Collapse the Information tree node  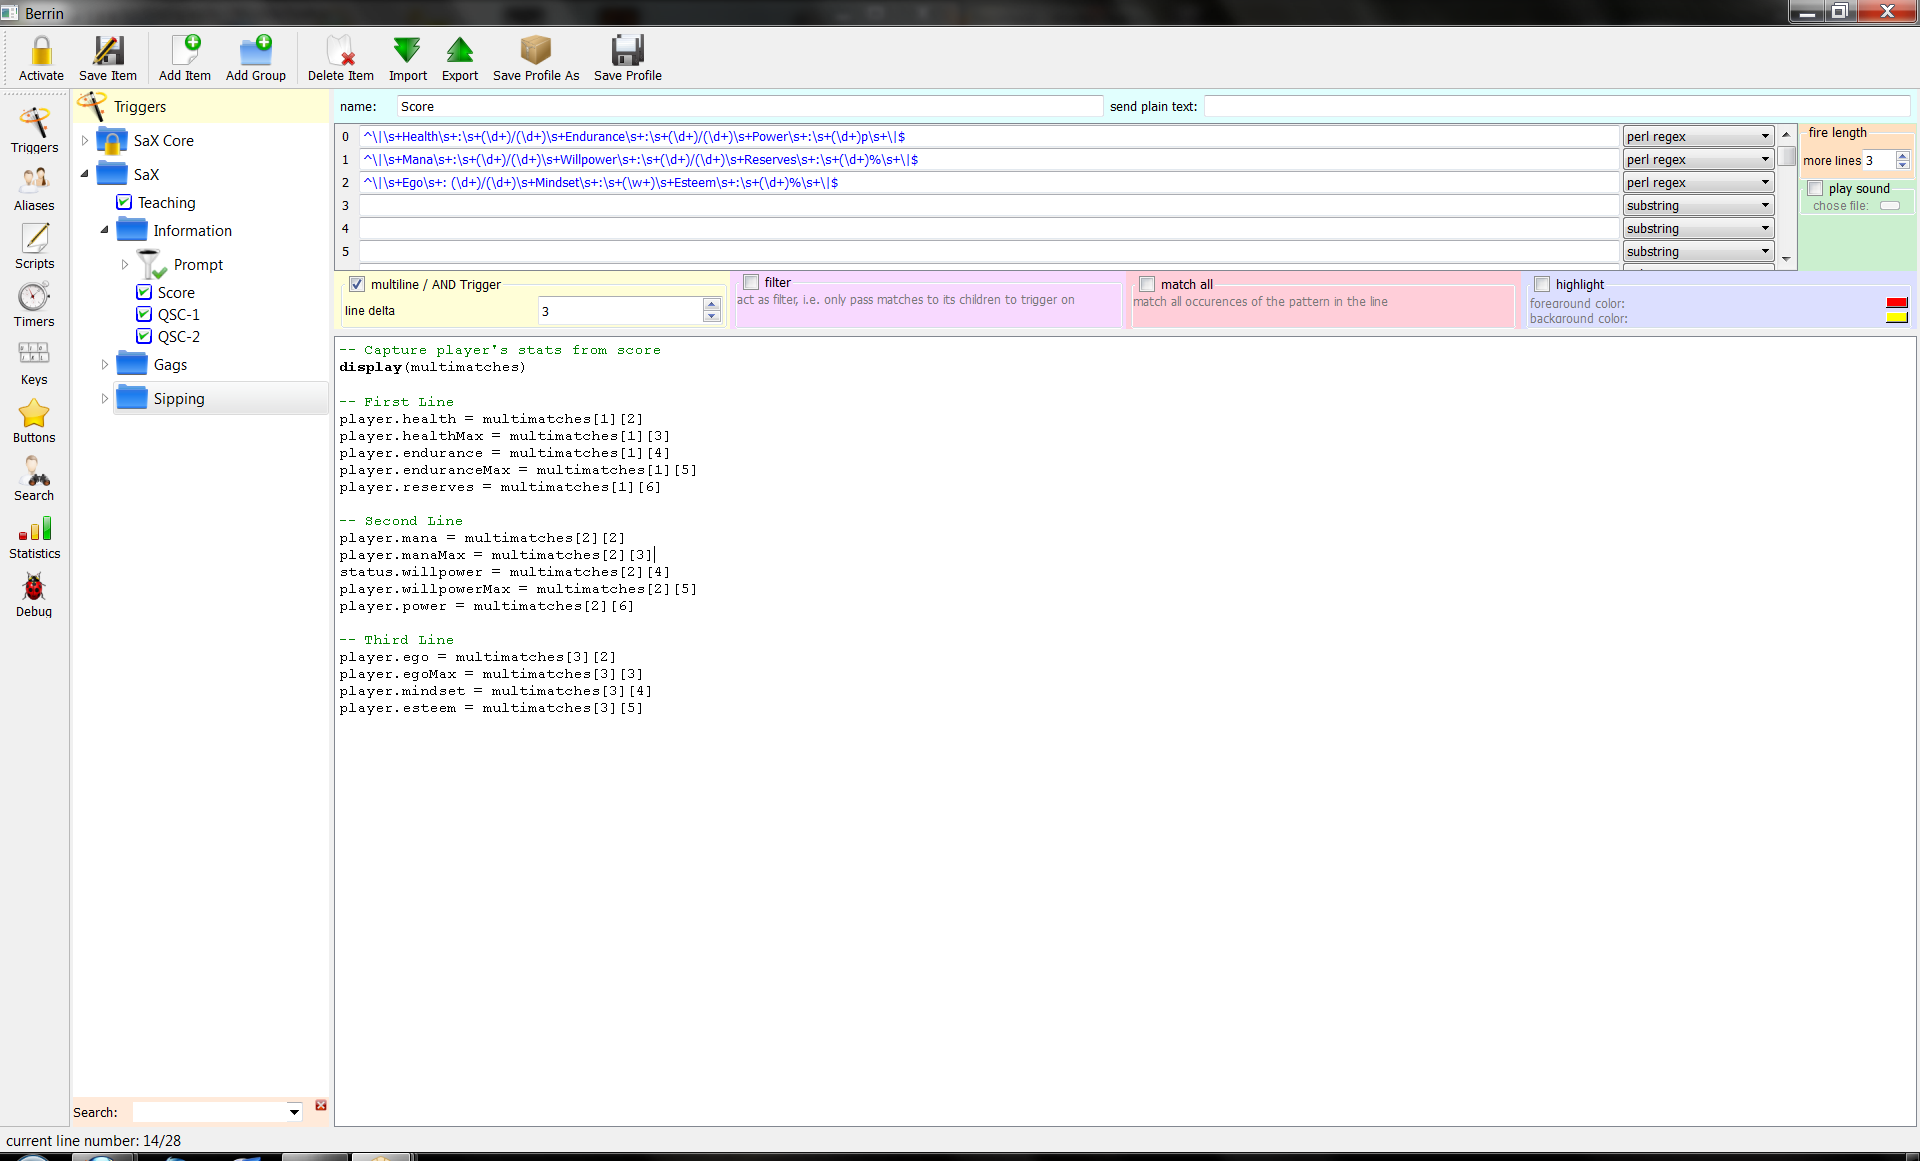pyautogui.click(x=104, y=230)
